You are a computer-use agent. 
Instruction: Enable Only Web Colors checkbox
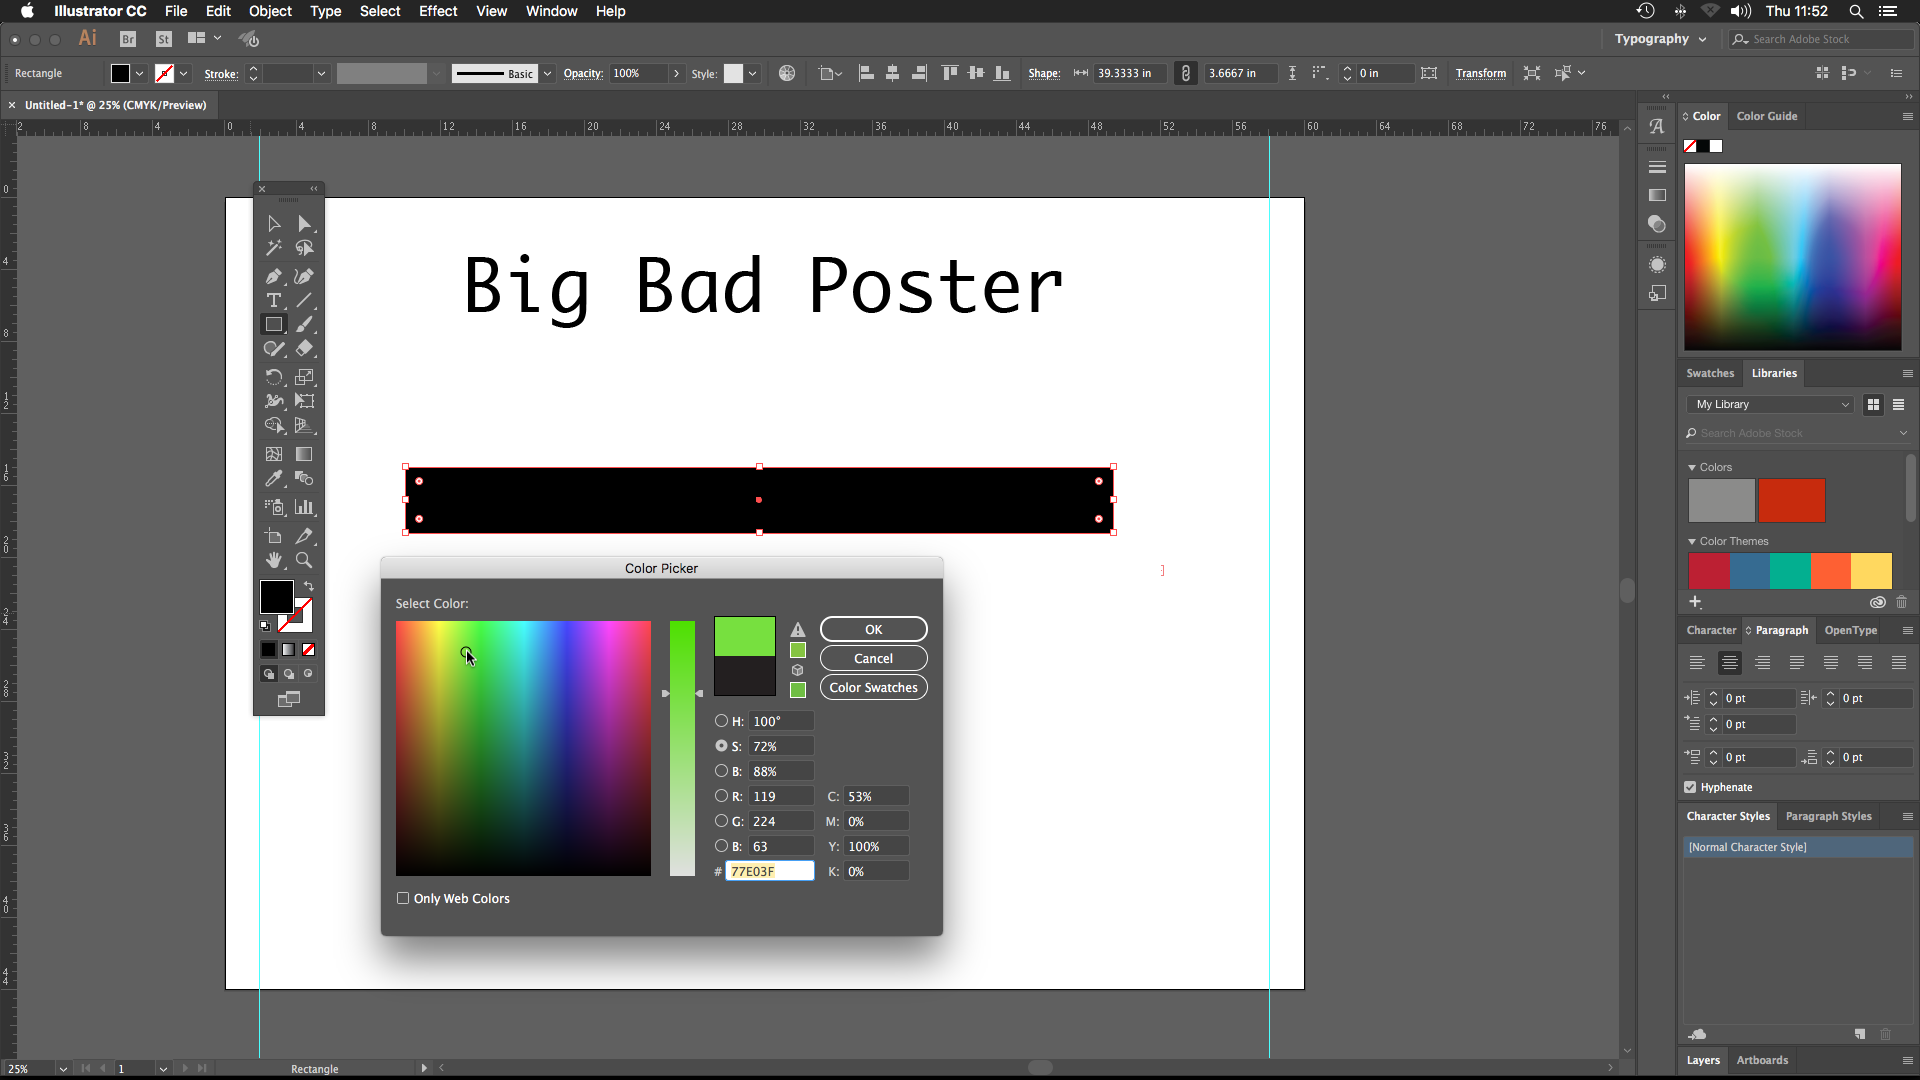(x=403, y=898)
